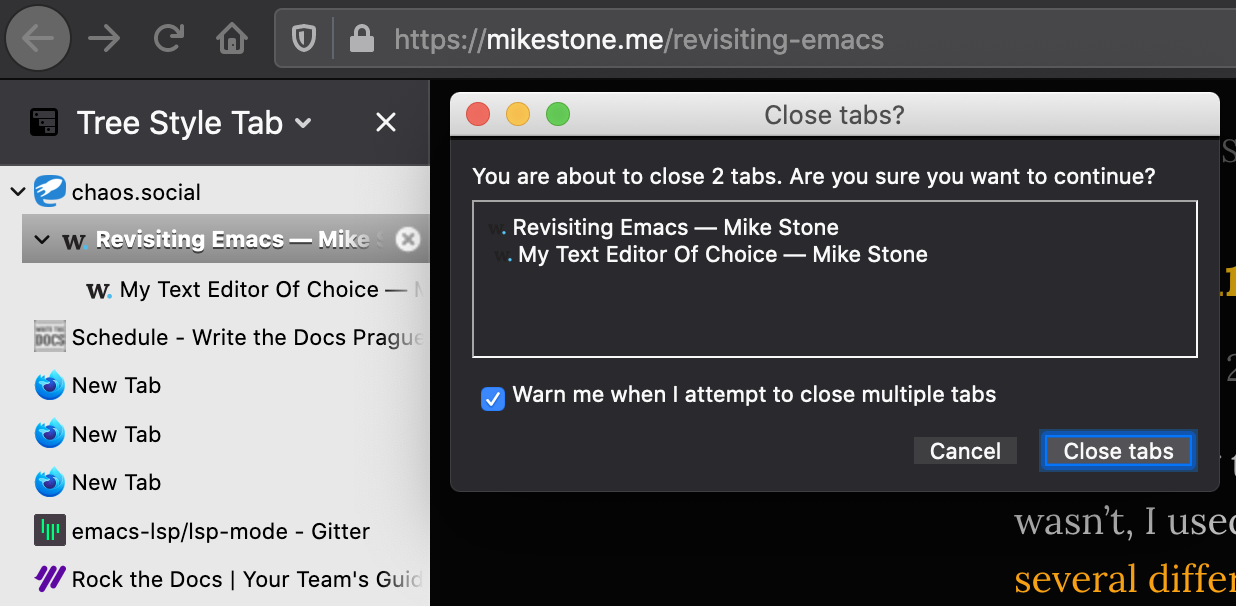Open the tracking protection shield icon
The image size is (1236, 606).
tap(303, 39)
